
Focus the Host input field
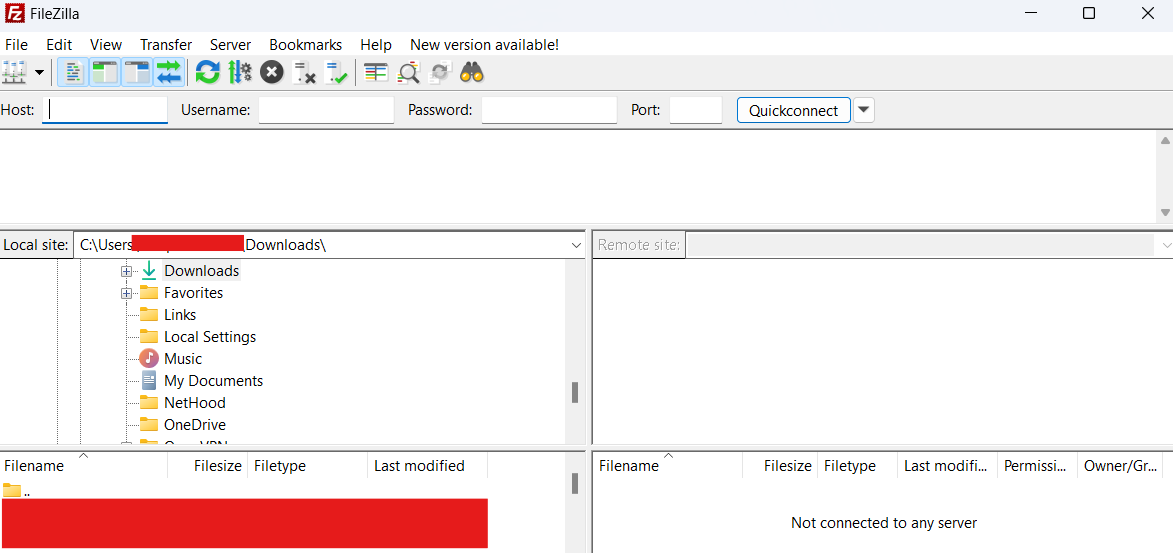105,110
